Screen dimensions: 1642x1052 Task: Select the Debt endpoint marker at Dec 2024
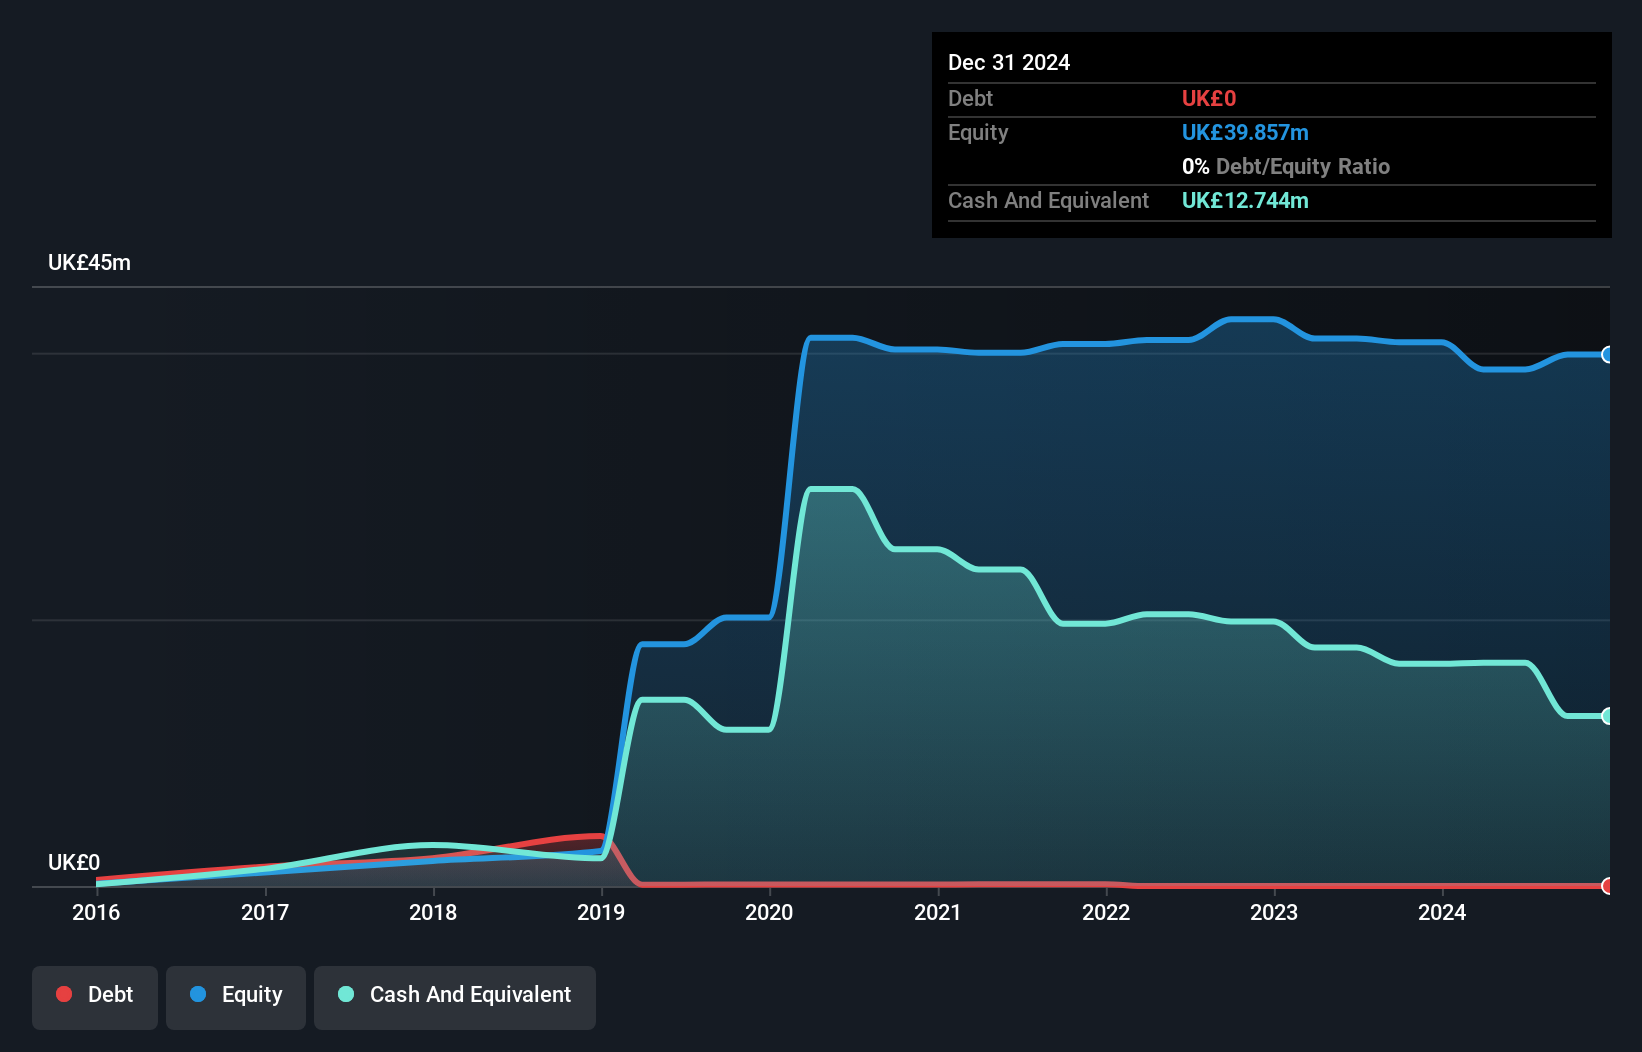click(1608, 886)
